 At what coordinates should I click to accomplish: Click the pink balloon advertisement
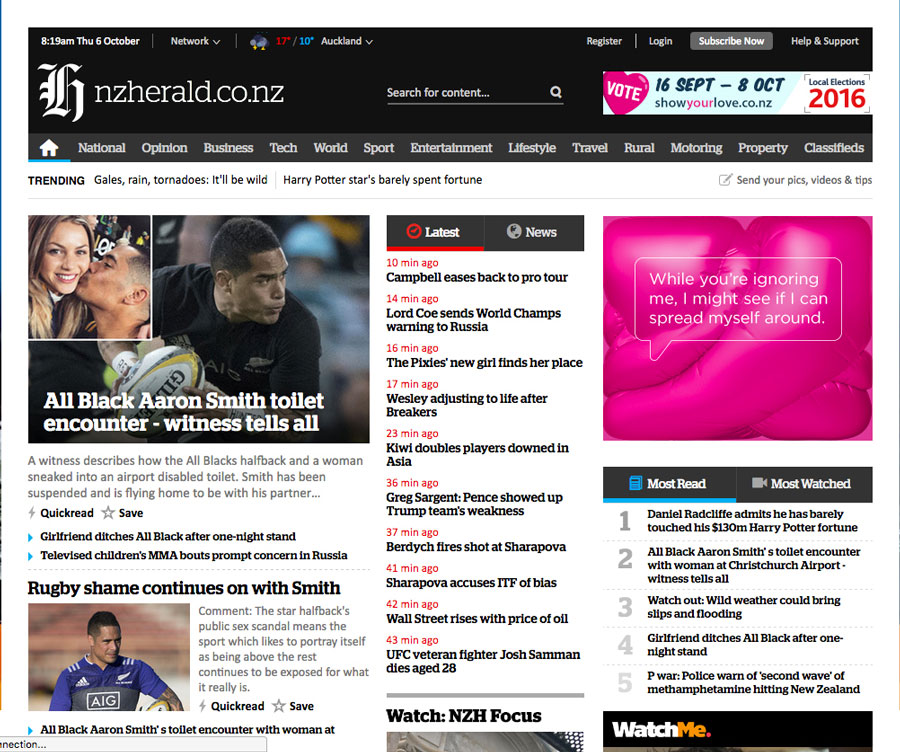point(738,328)
